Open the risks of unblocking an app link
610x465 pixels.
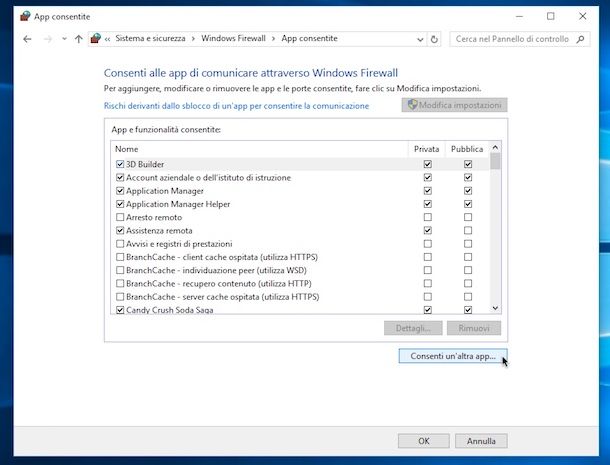(236, 106)
